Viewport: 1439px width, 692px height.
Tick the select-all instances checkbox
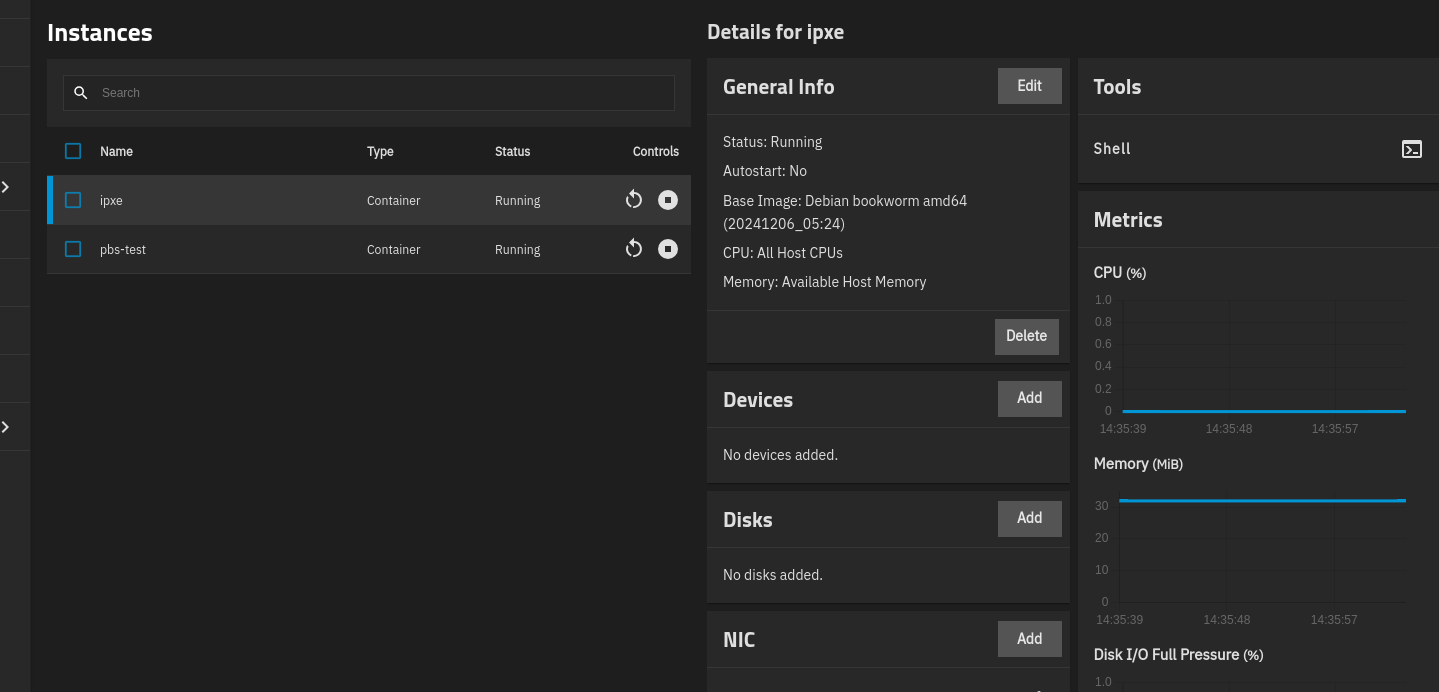(x=73, y=151)
